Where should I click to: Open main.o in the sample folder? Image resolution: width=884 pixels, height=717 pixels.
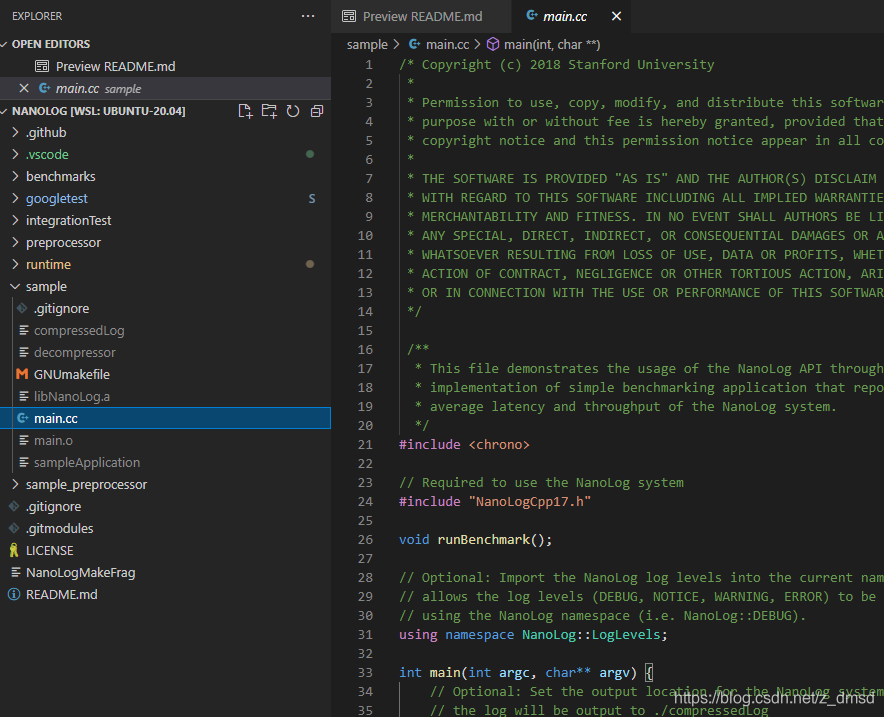[165, 440]
